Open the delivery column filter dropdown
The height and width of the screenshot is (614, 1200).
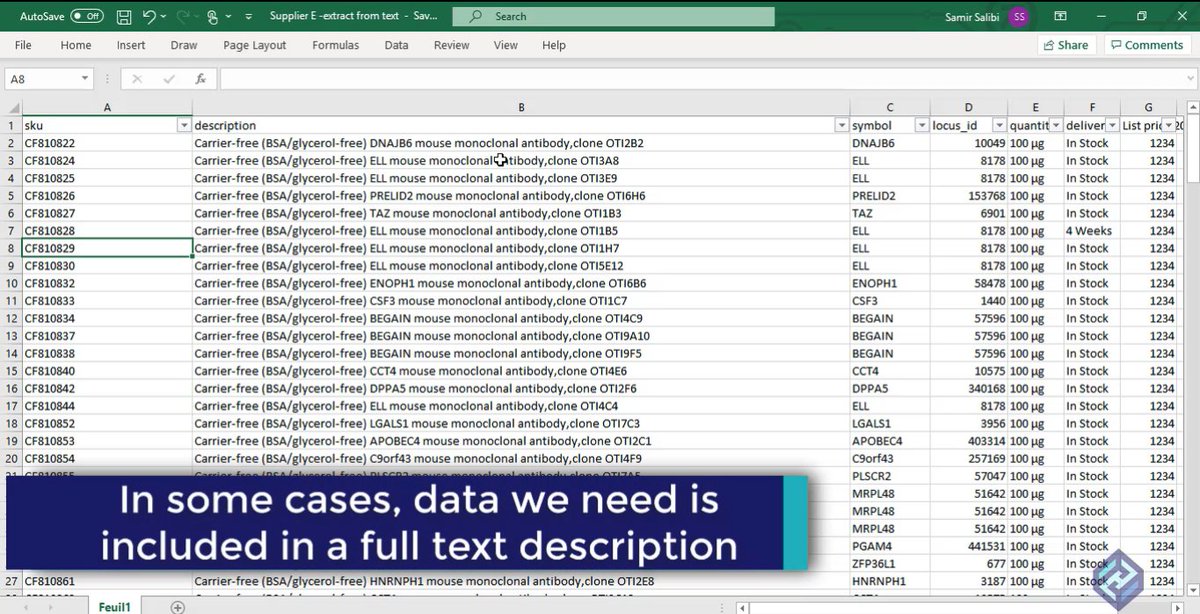pyautogui.click(x=1110, y=126)
